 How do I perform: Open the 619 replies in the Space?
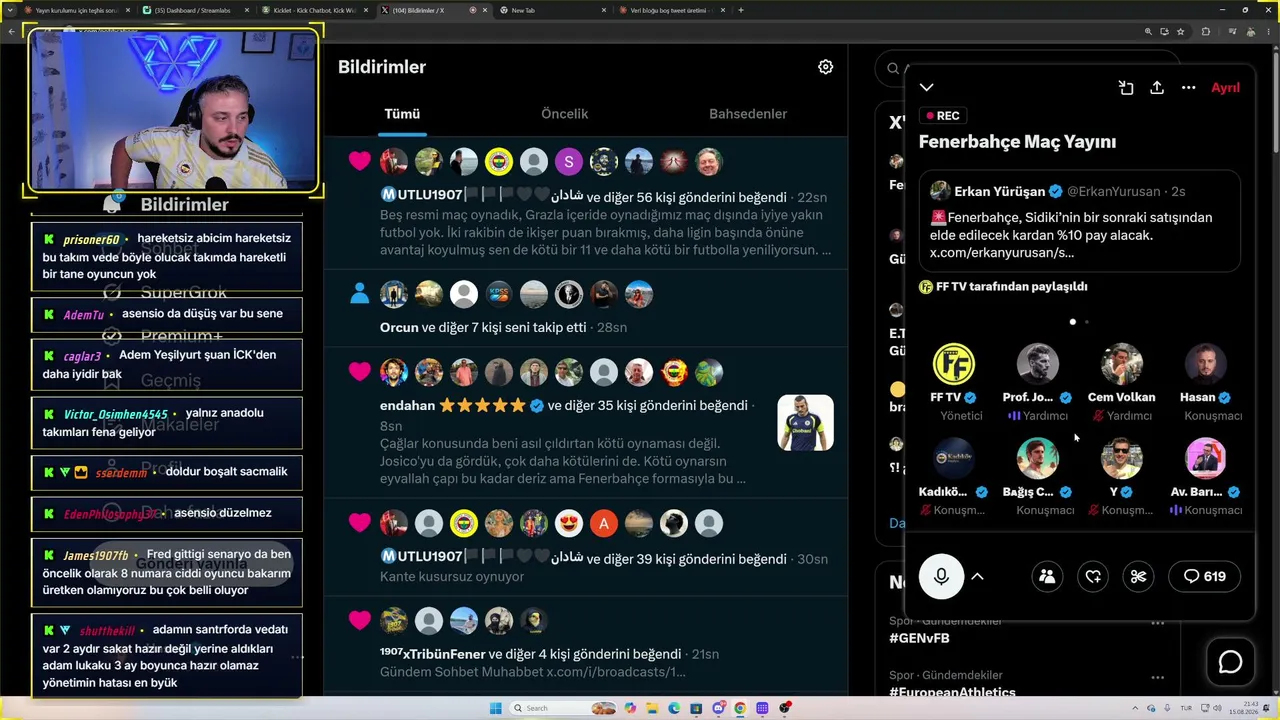click(1204, 576)
